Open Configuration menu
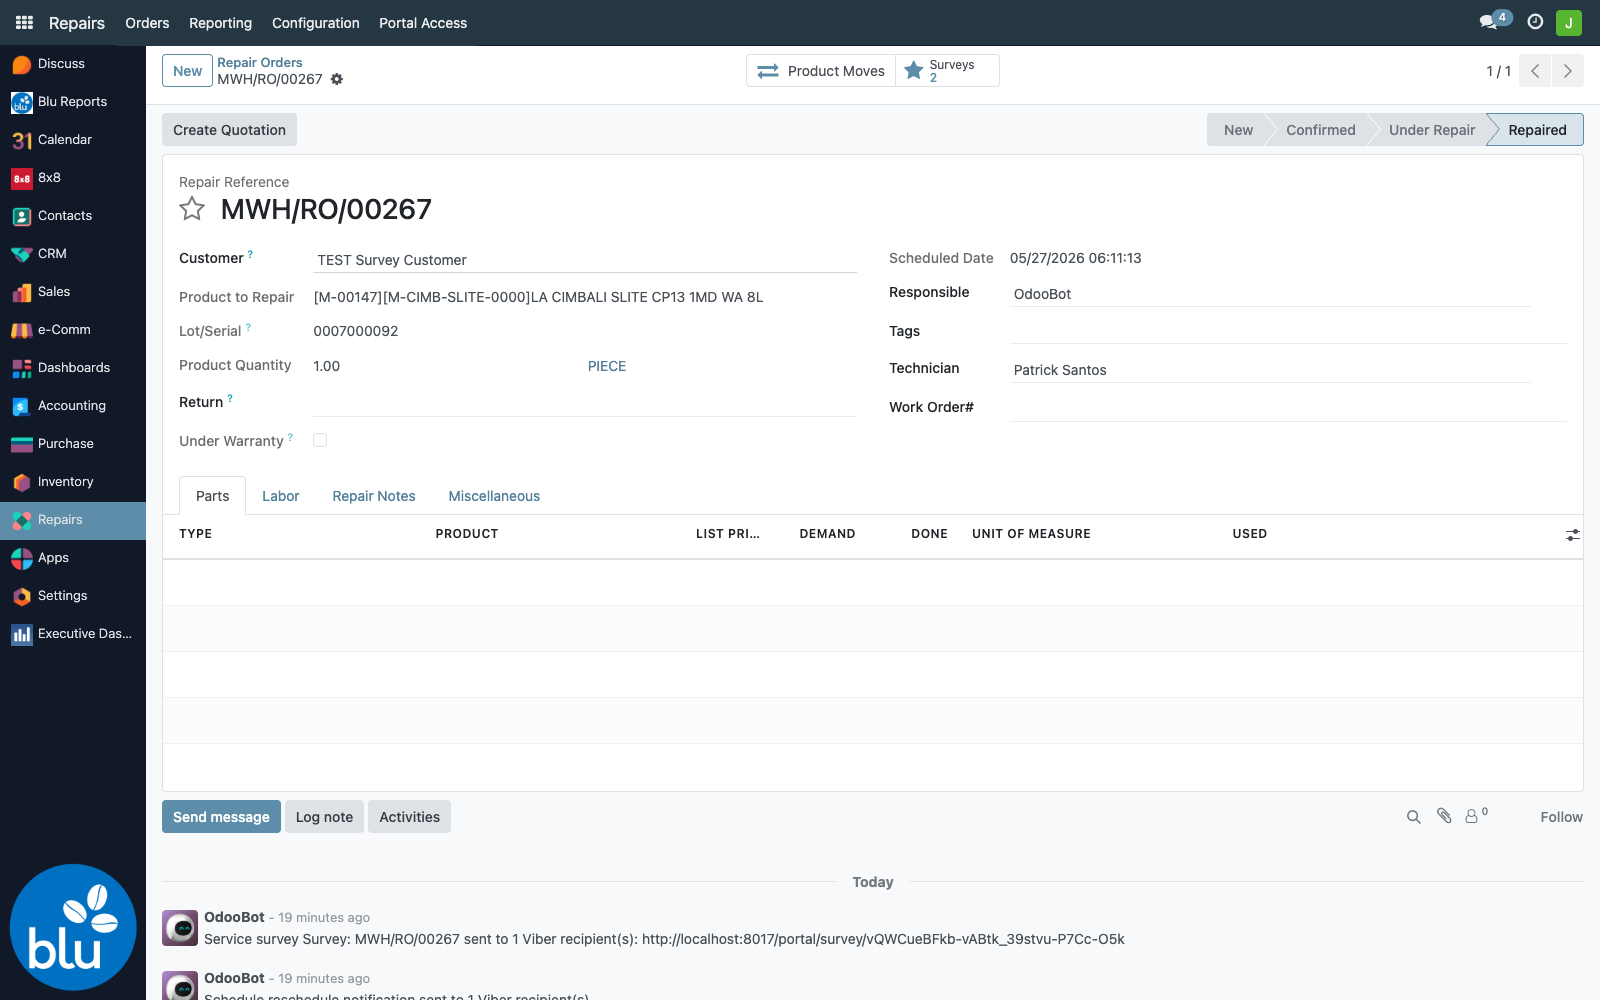 [x=315, y=23]
